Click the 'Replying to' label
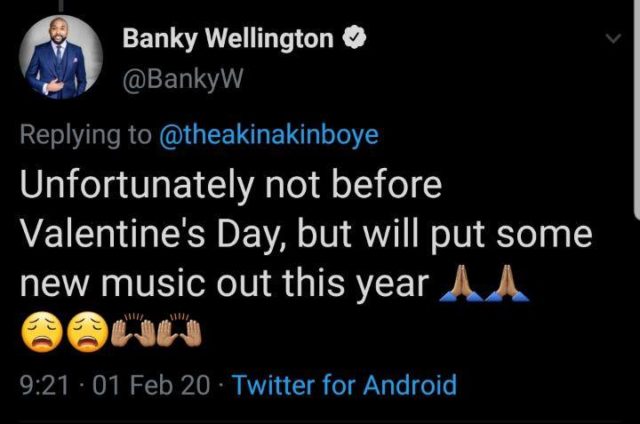 [x=85, y=135]
